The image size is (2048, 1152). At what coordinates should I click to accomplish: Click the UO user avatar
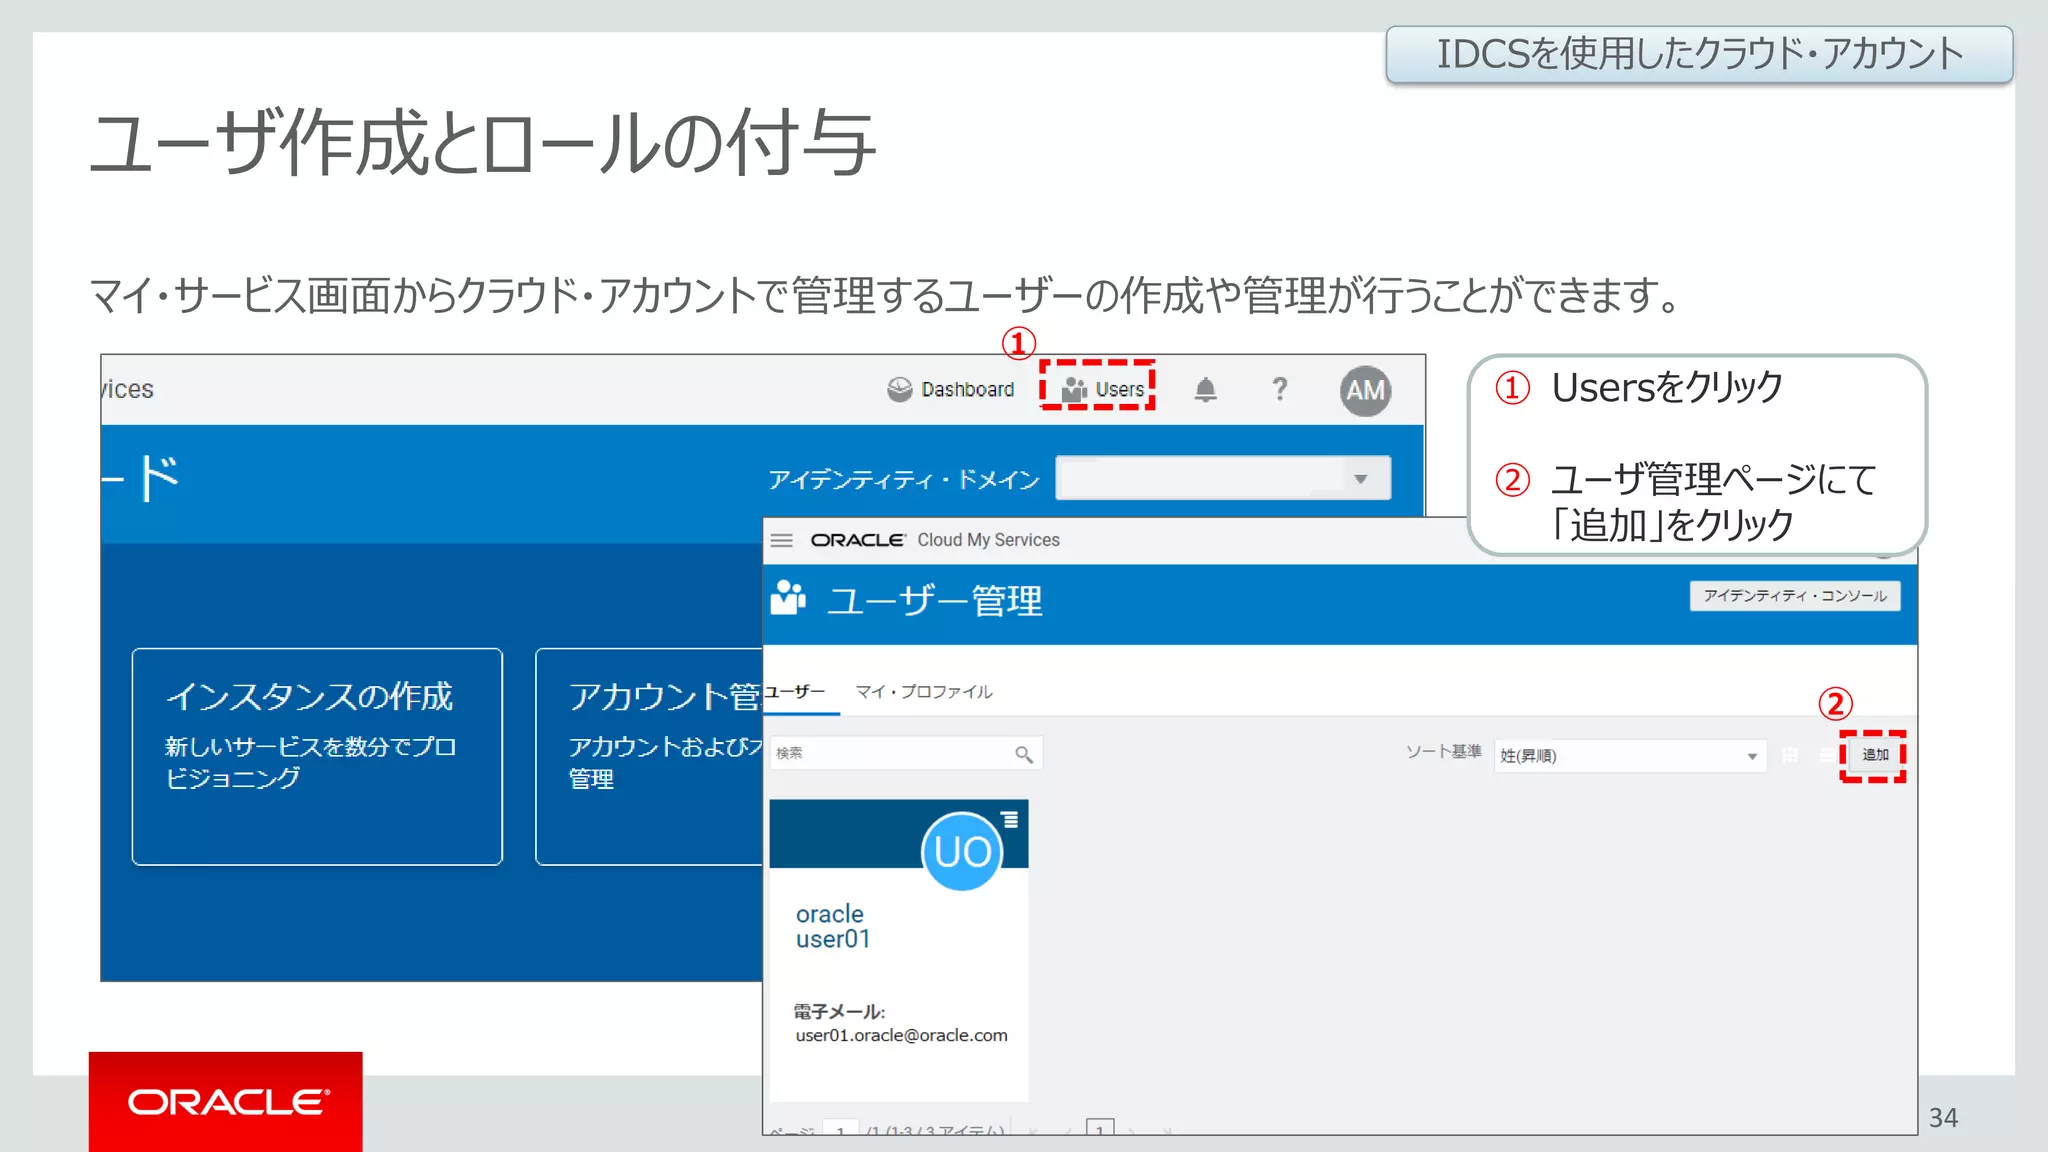click(962, 851)
